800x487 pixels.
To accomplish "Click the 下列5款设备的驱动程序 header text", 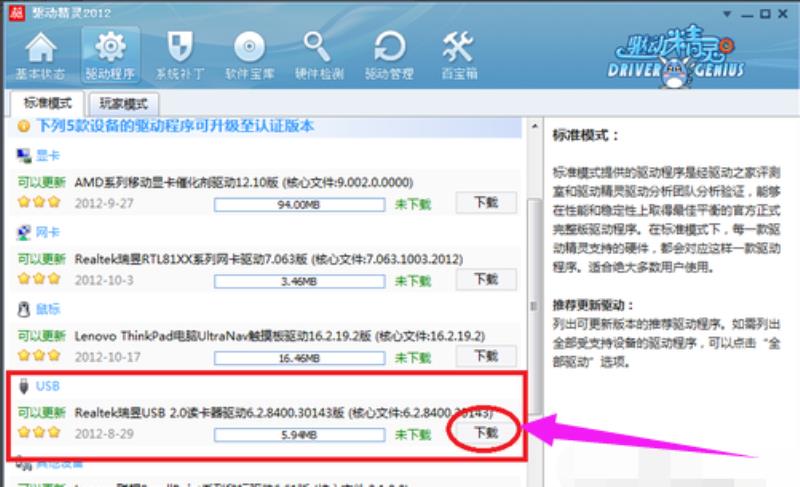I will pos(175,126).
